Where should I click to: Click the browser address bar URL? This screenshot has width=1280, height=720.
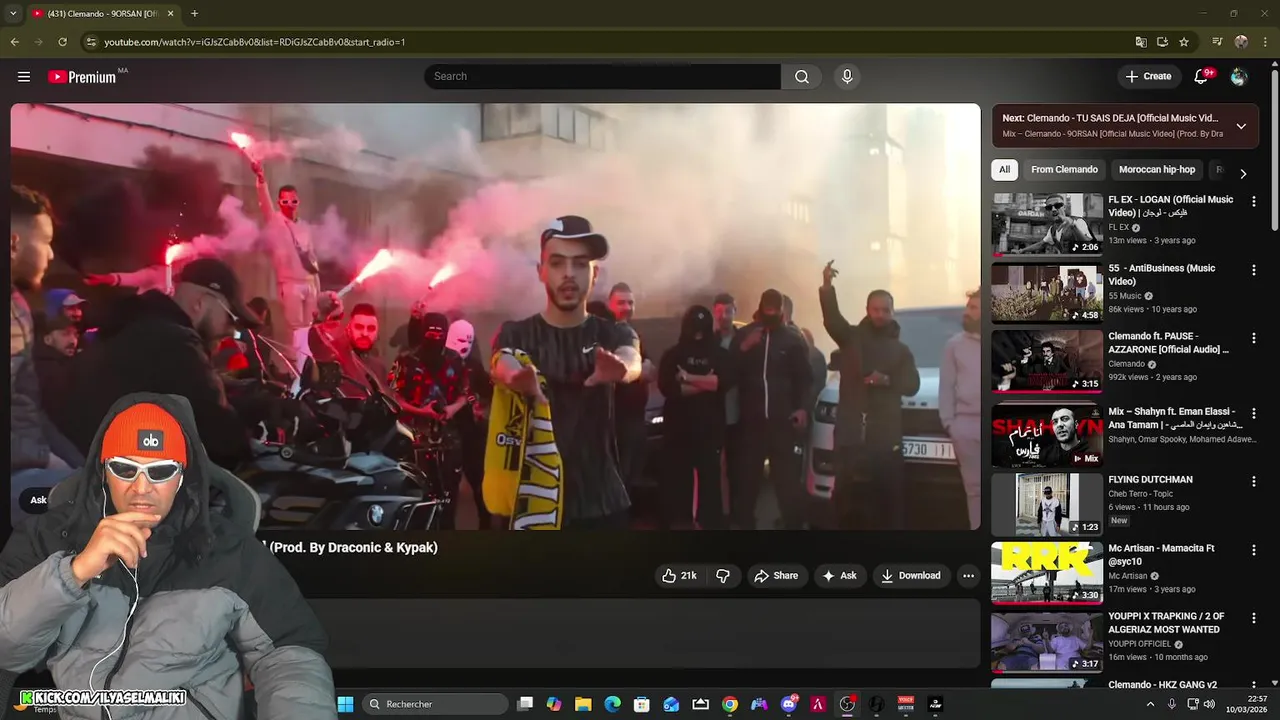click(254, 42)
